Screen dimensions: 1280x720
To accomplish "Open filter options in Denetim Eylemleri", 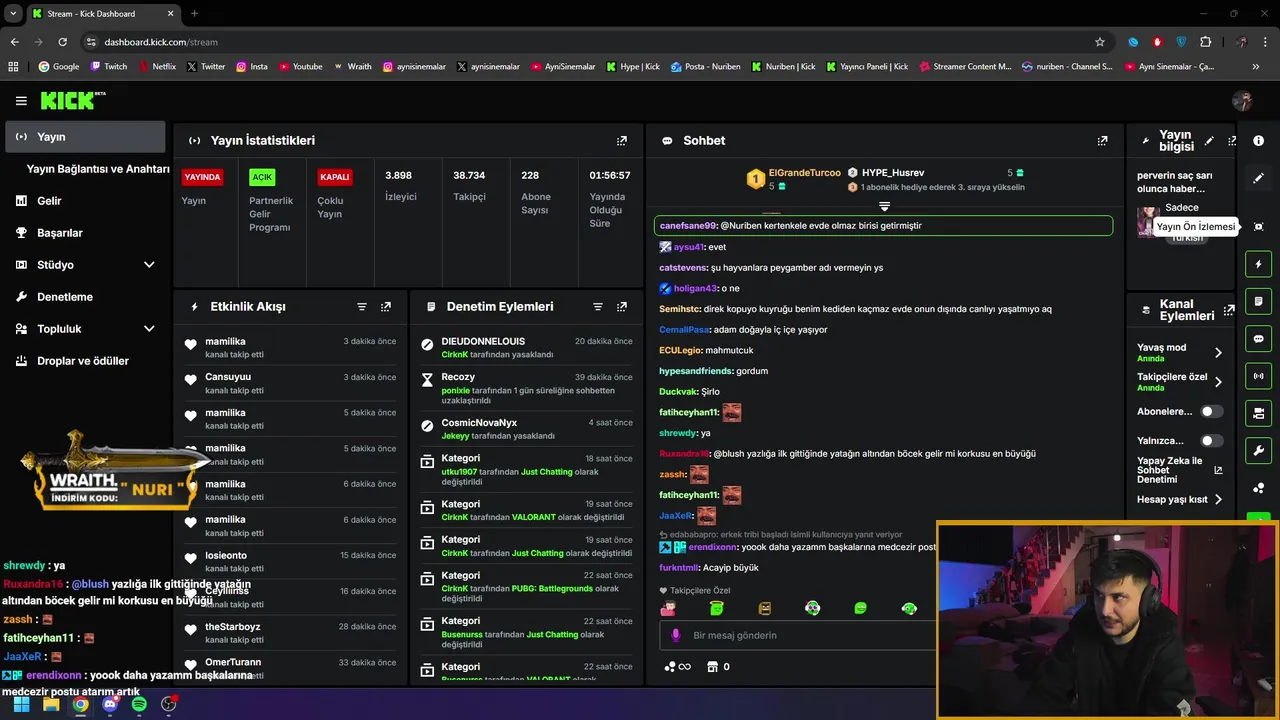I will [598, 307].
